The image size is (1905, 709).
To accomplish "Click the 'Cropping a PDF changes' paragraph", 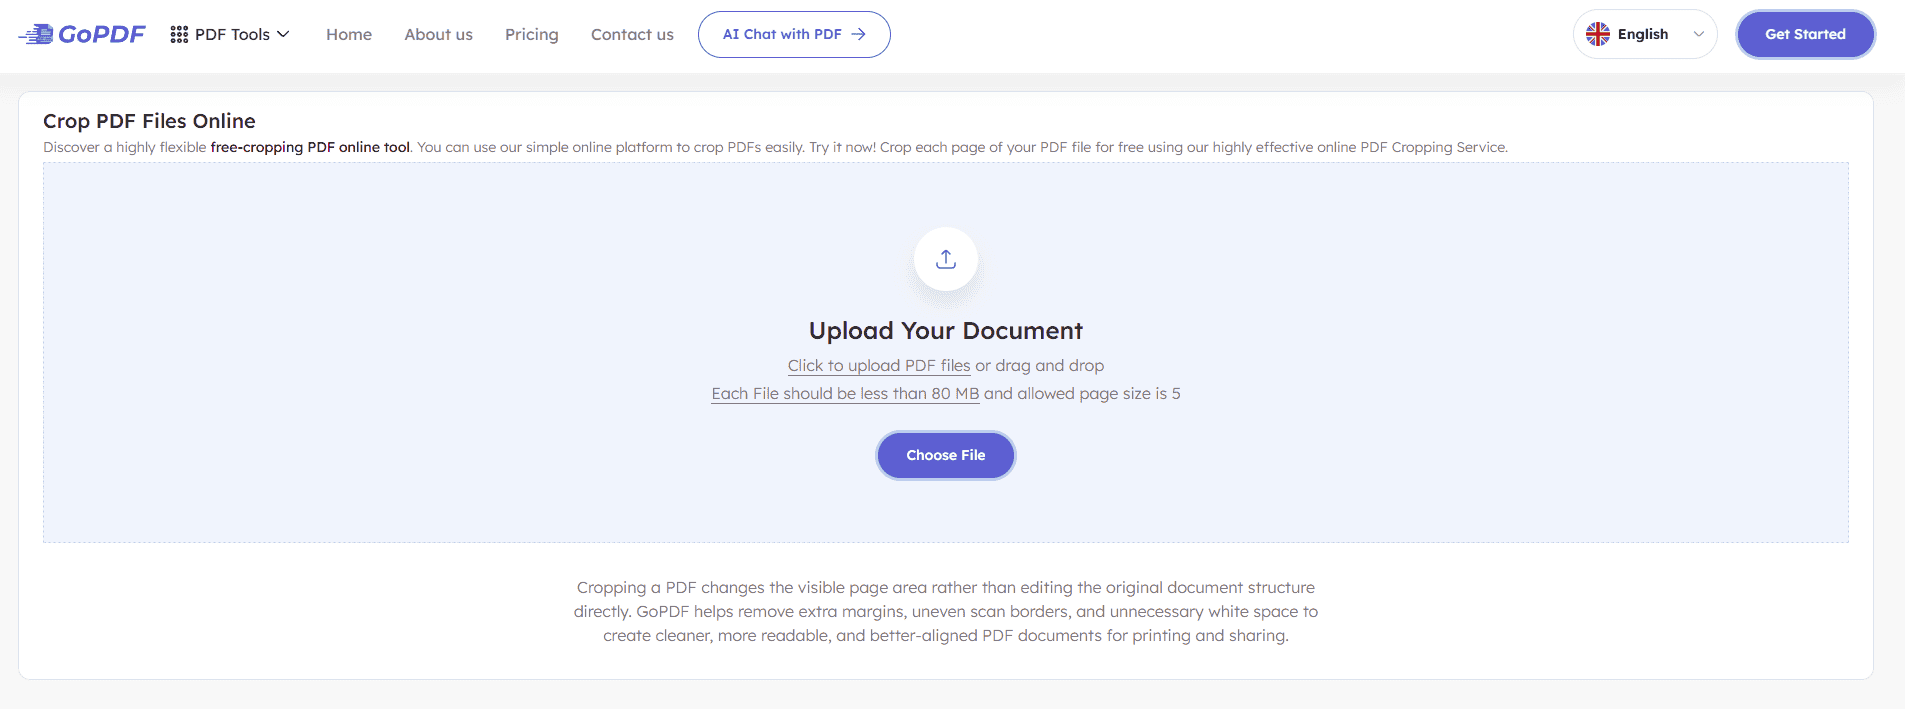I will click(946, 611).
